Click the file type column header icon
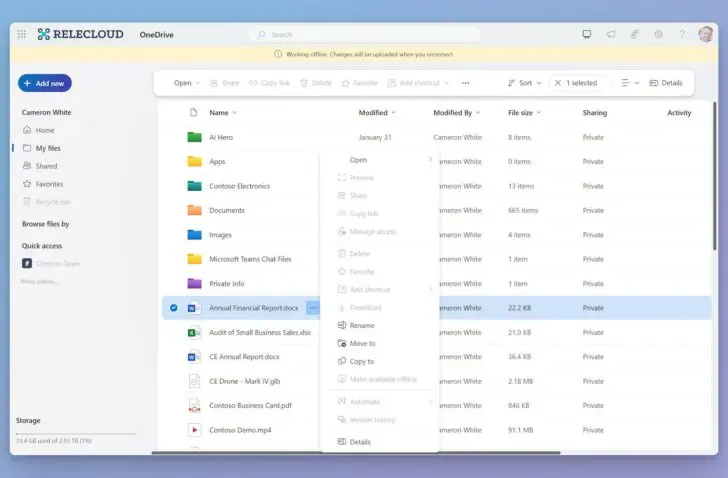Viewport: 728px width, 478px height. click(x=194, y=112)
